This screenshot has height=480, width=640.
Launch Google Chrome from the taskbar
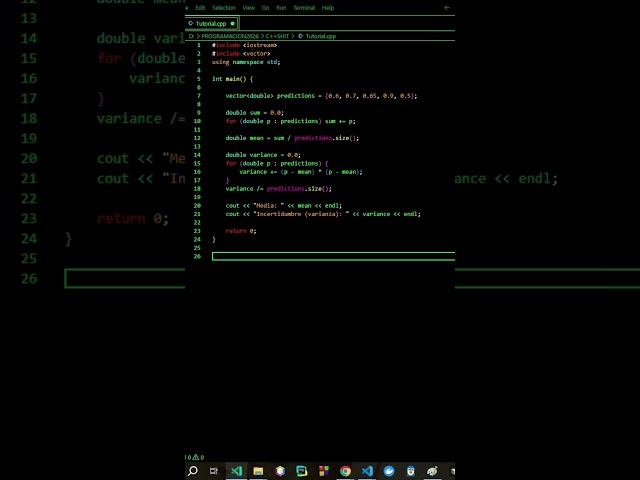[345, 471]
